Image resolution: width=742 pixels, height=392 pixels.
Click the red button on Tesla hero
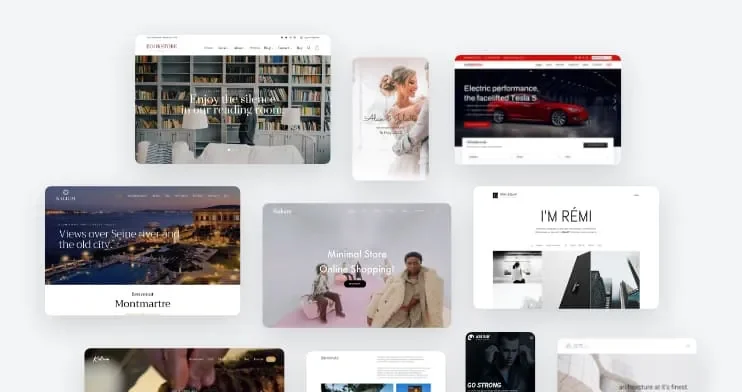point(477,125)
